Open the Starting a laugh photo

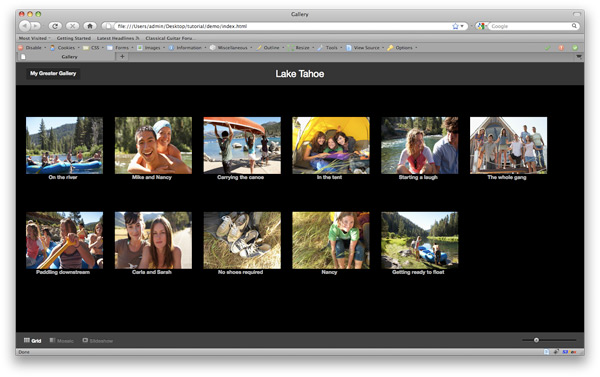pyautogui.click(x=419, y=145)
